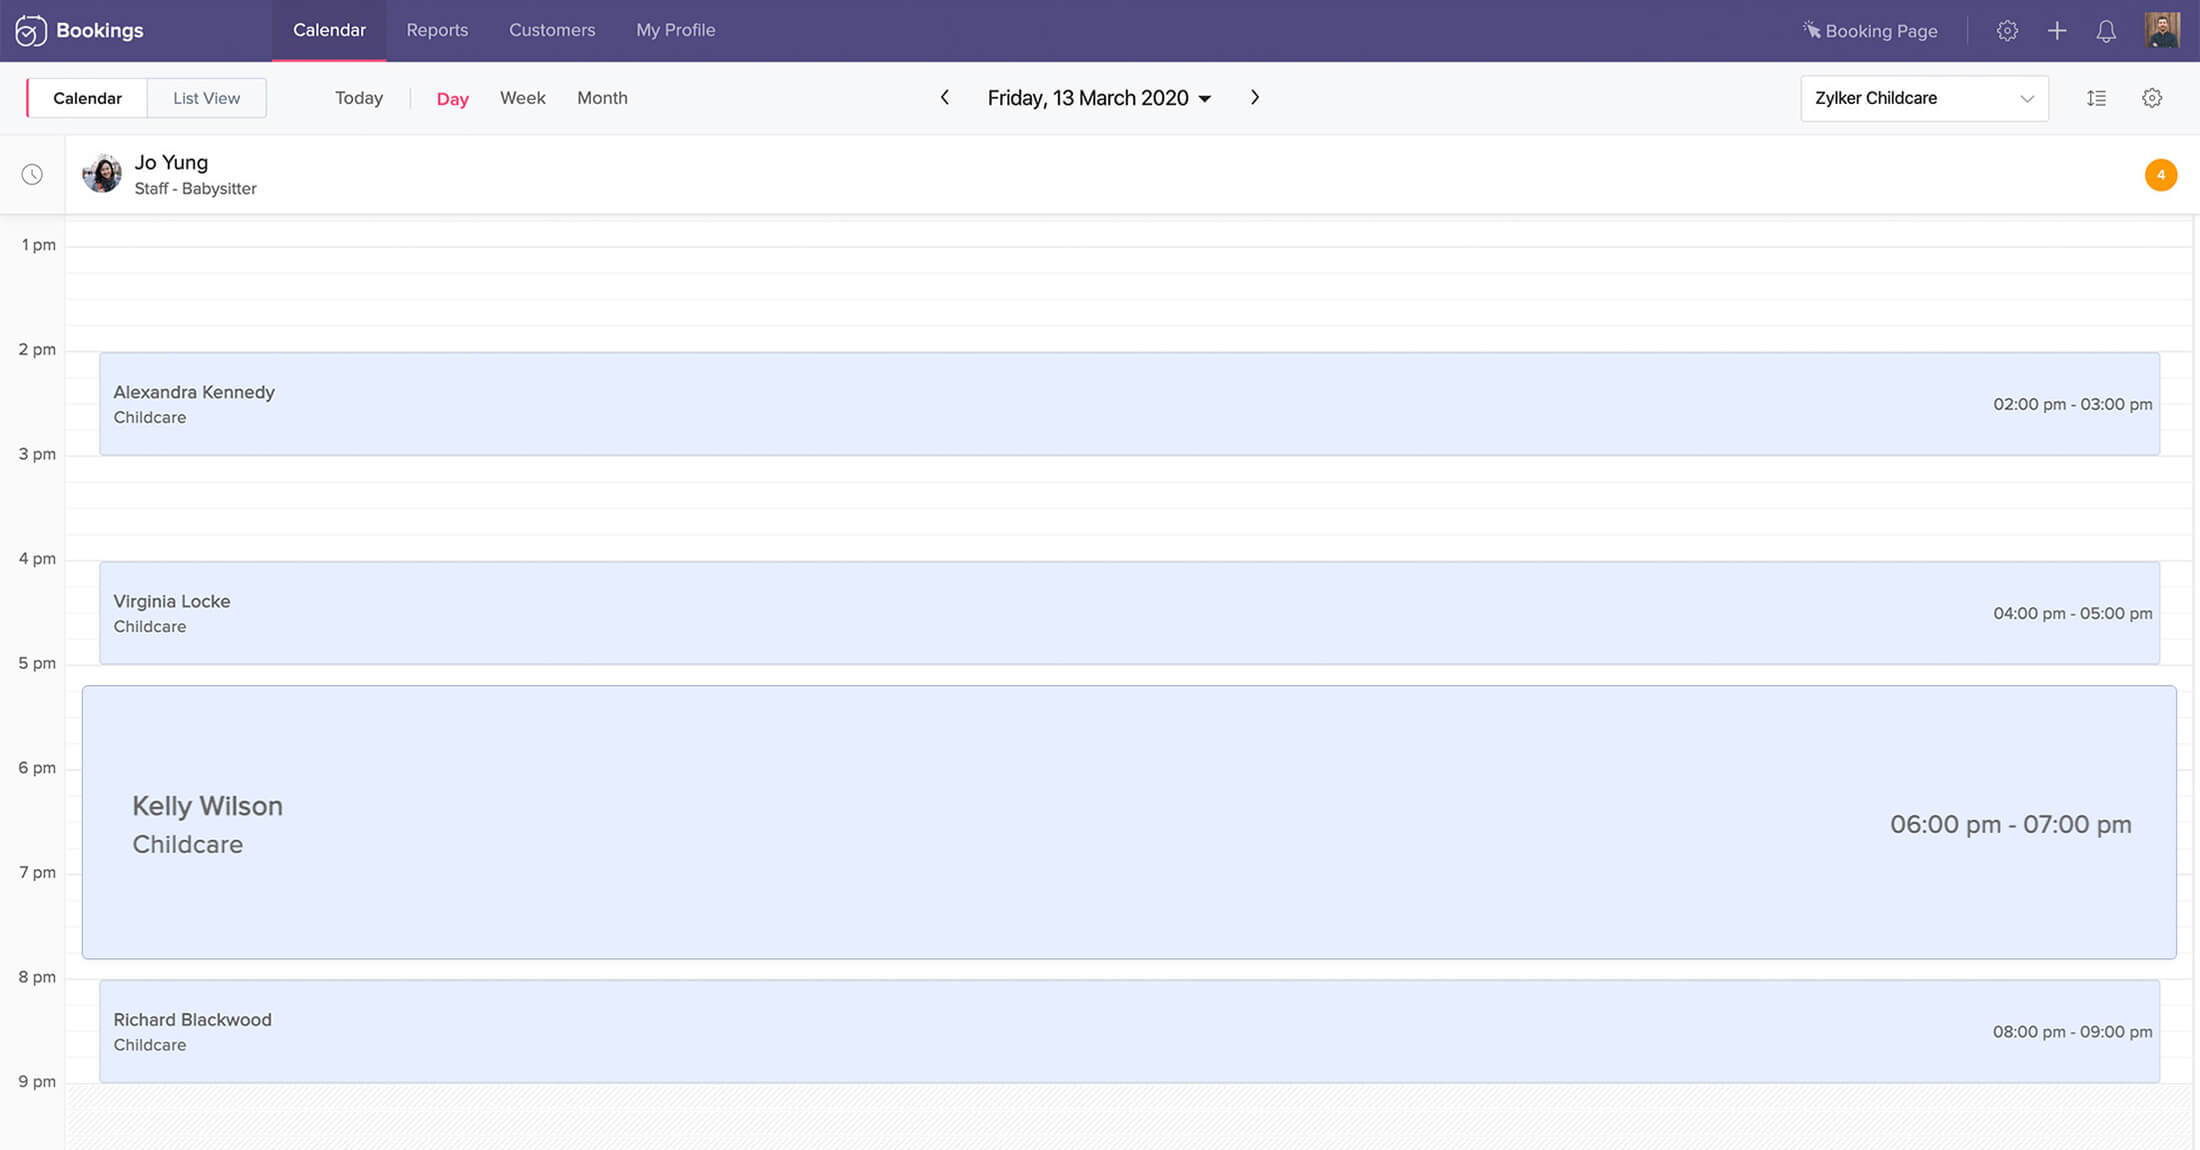Open the Booking Page link
The width and height of the screenshot is (2200, 1150).
point(1869,31)
